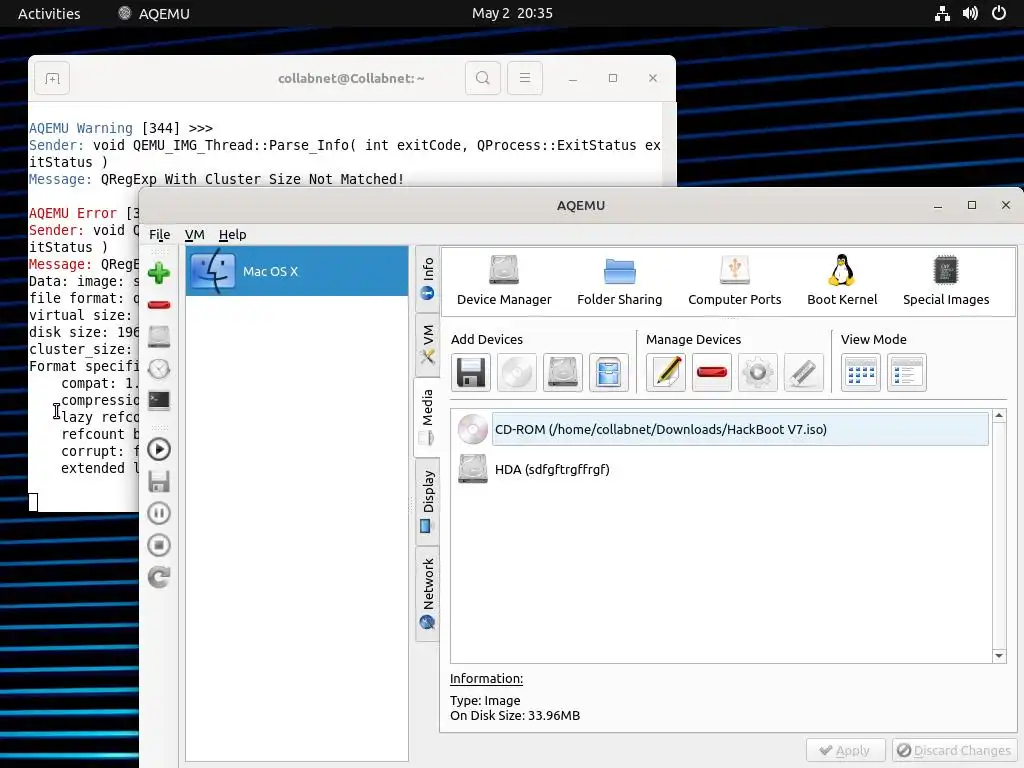Click the network icon in system tray

[x=942, y=13]
